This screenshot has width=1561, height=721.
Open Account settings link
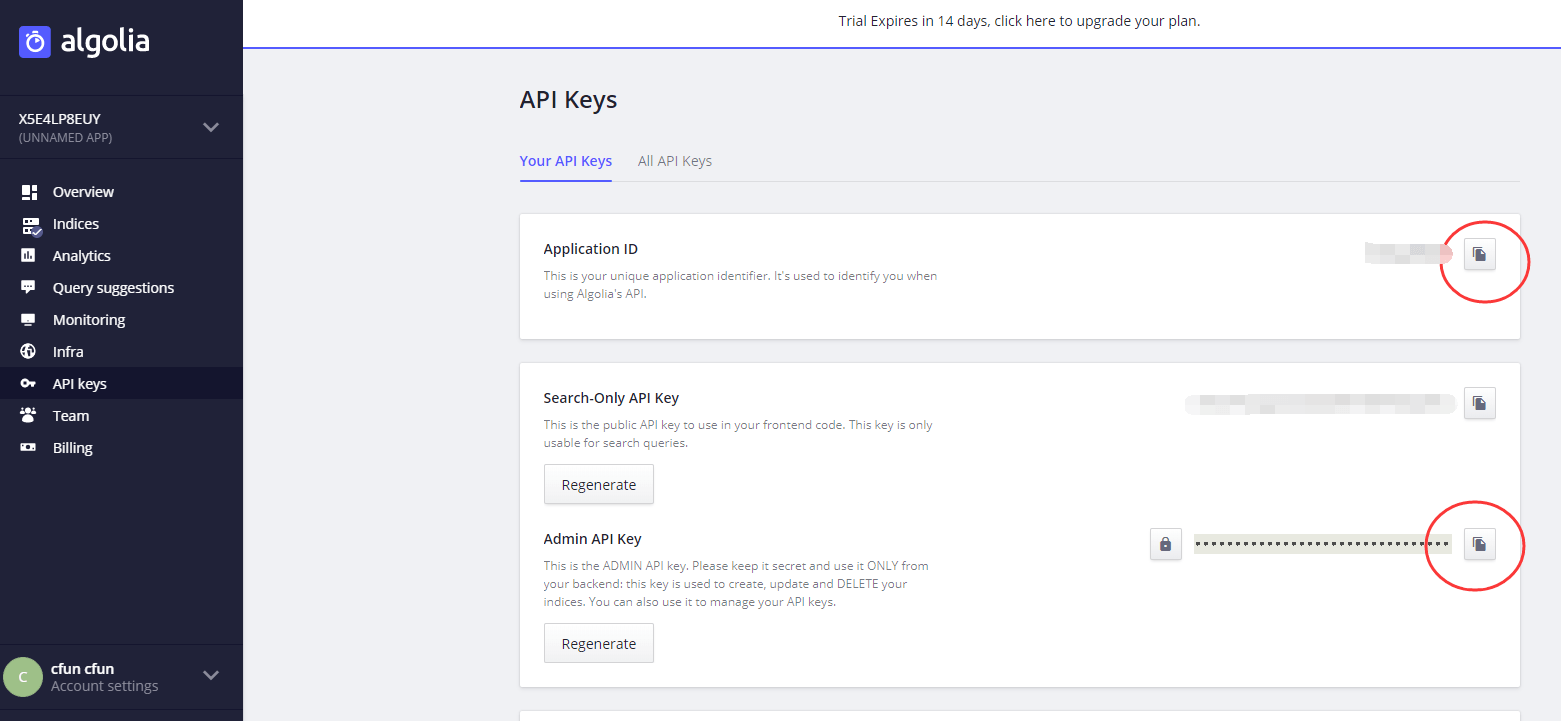105,686
